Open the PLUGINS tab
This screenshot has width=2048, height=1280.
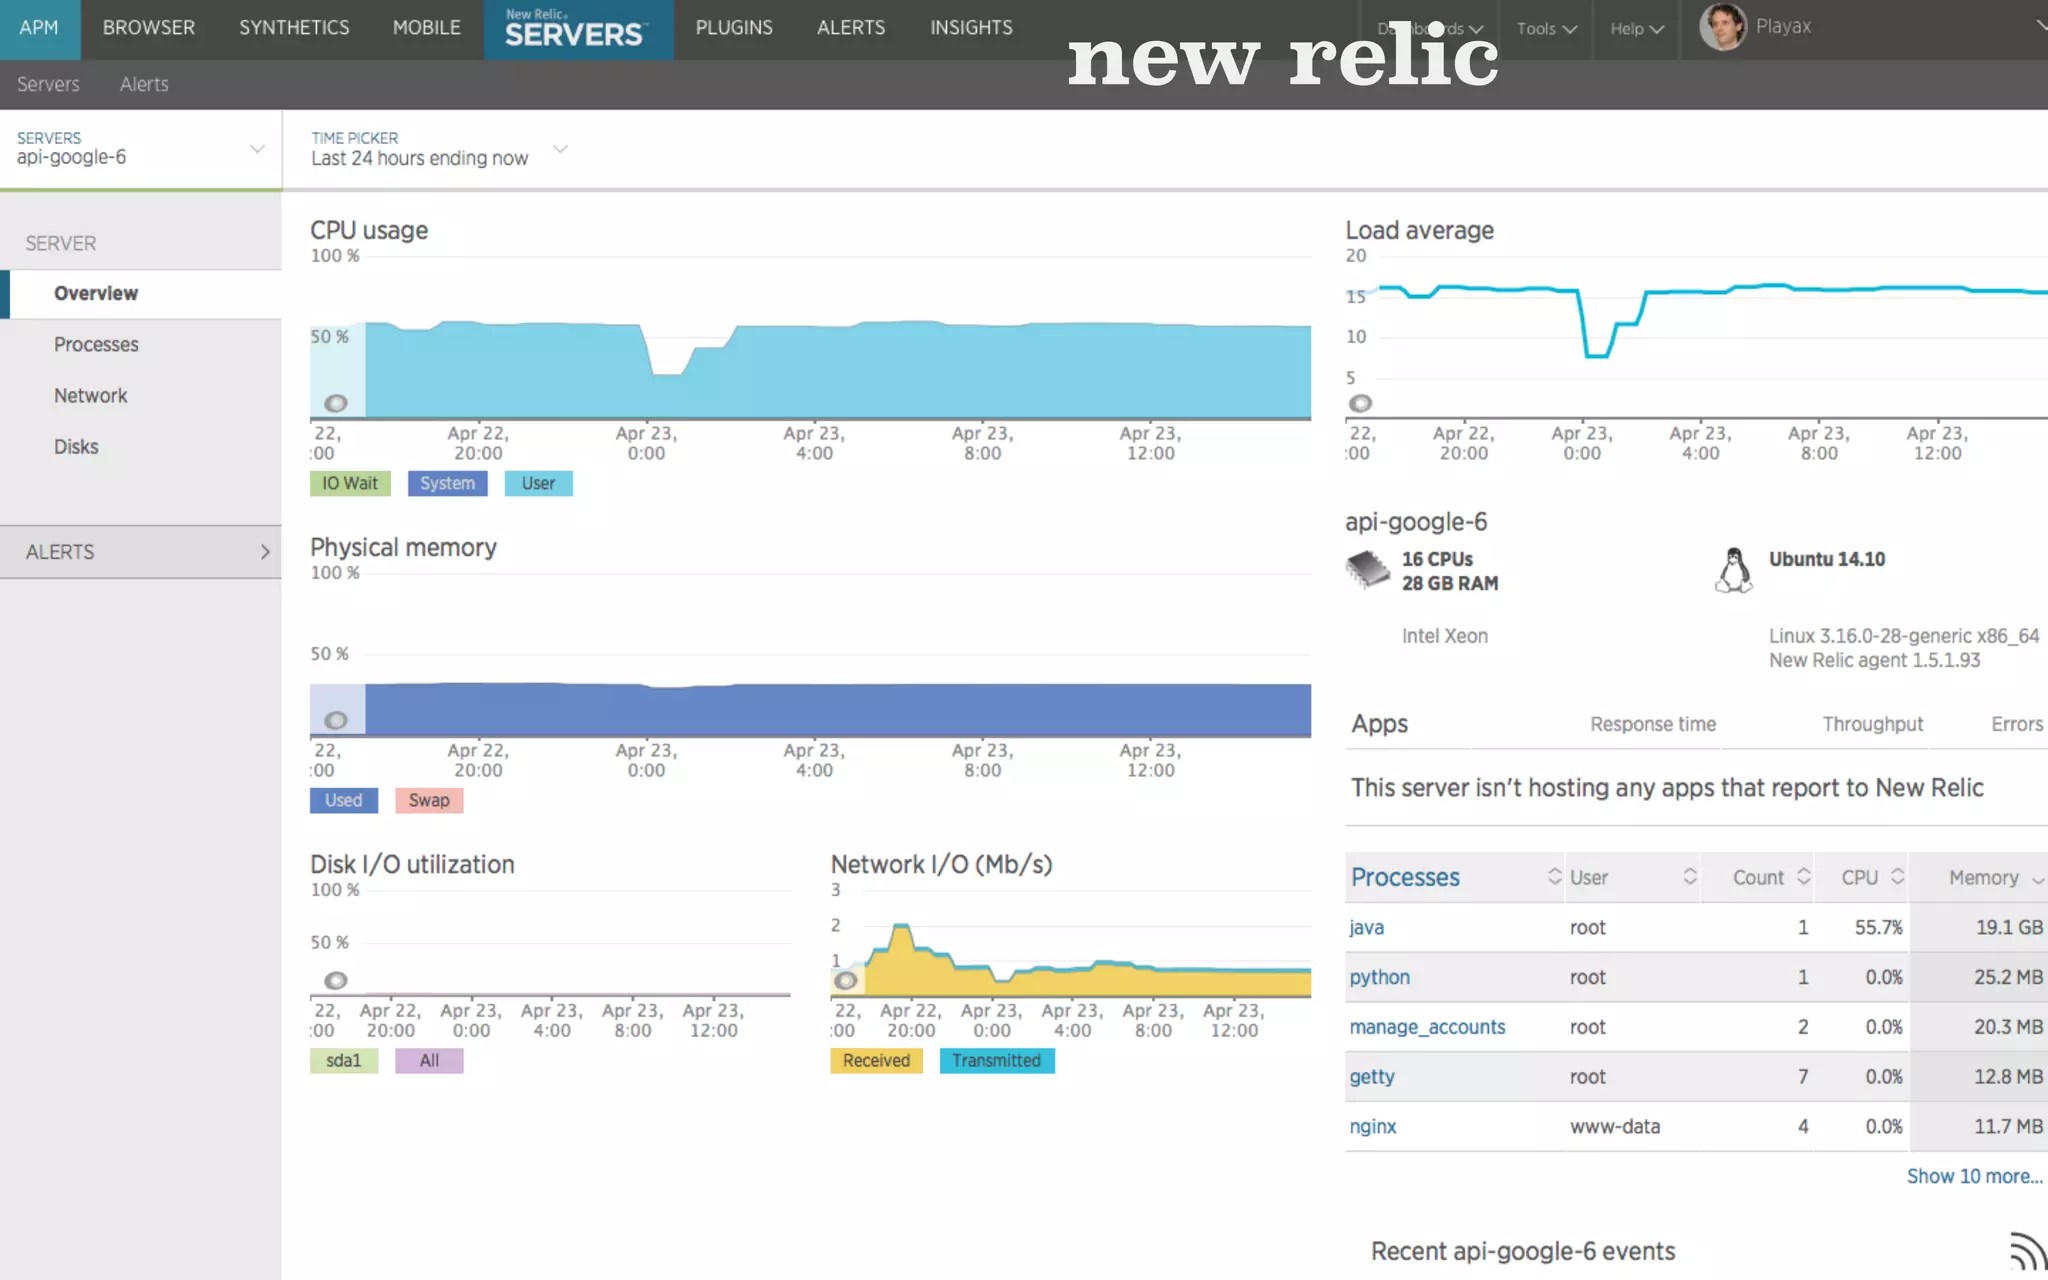tap(734, 28)
